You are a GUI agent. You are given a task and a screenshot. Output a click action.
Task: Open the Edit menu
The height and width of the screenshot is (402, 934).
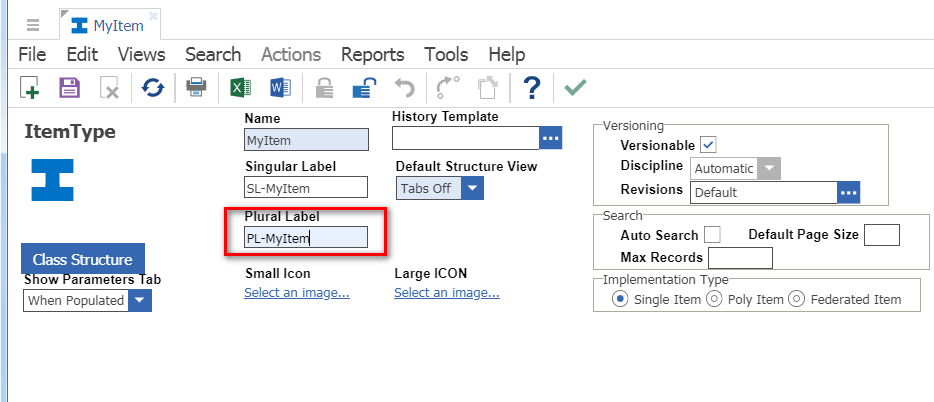[x=82, y=55]
